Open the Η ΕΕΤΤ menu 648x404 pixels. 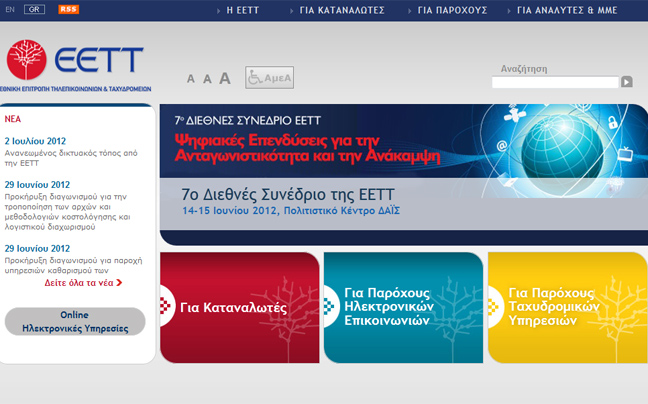click(x=243, y=10)
